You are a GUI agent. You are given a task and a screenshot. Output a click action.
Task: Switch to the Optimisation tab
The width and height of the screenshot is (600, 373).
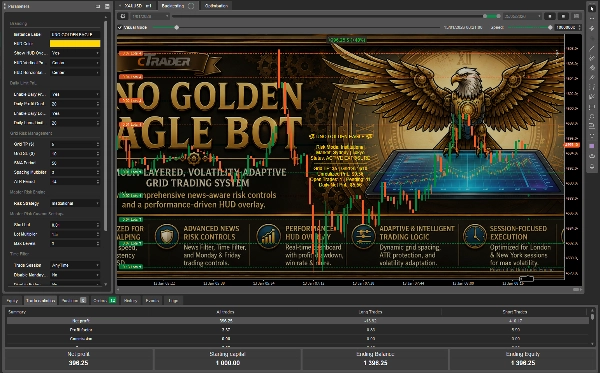pos(216,6)
